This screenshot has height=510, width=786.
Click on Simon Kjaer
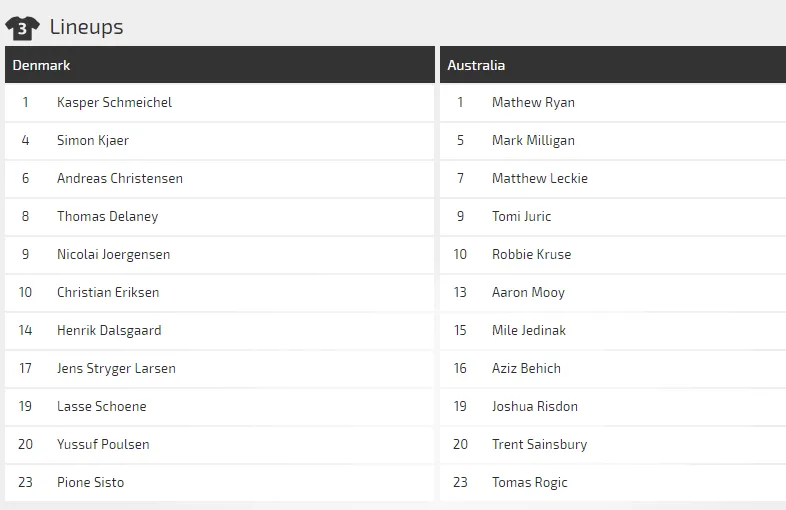93,140
